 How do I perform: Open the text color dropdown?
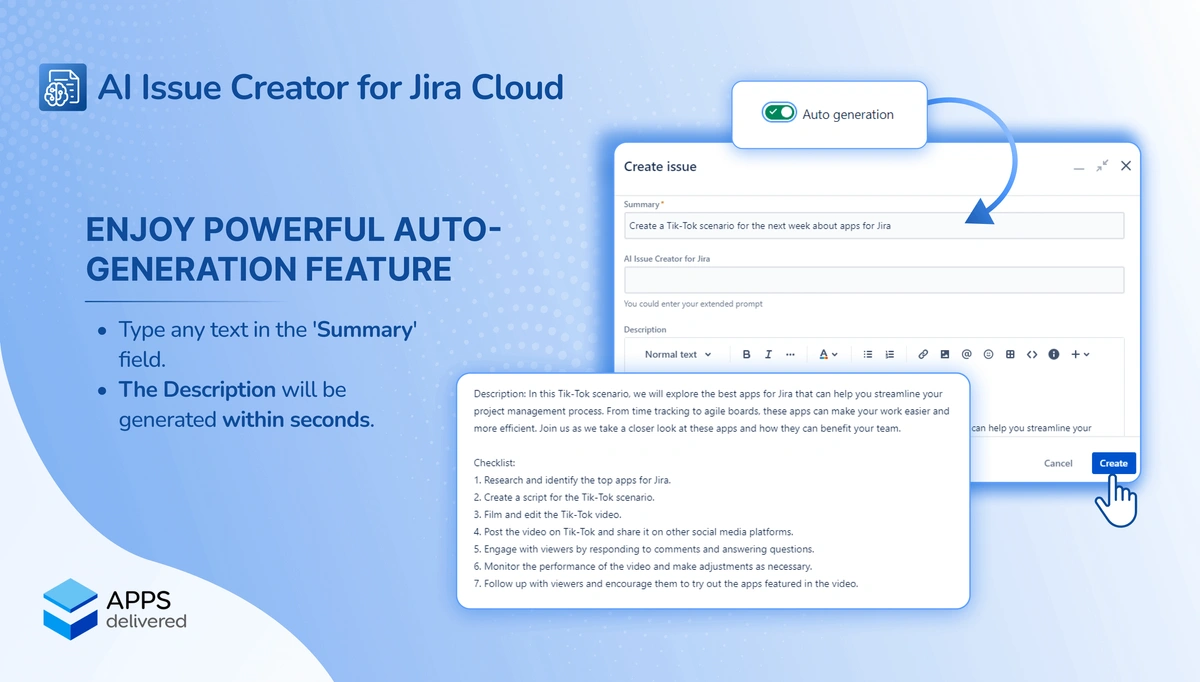click(x=828, y=354)
